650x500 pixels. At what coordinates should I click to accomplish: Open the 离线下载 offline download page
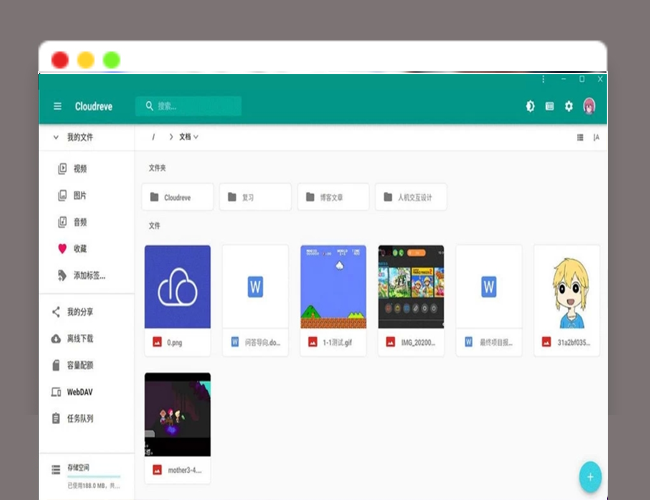tap(80, 339)
